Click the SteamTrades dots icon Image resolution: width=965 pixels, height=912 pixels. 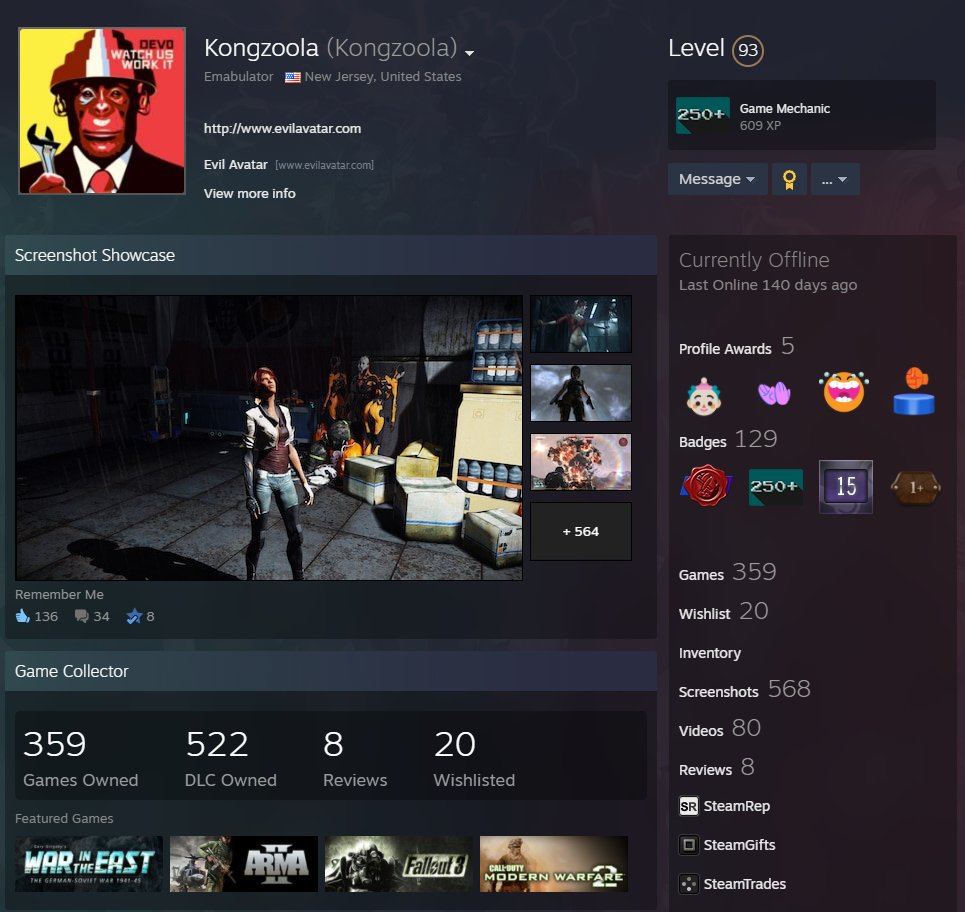(x=689, y=884)
